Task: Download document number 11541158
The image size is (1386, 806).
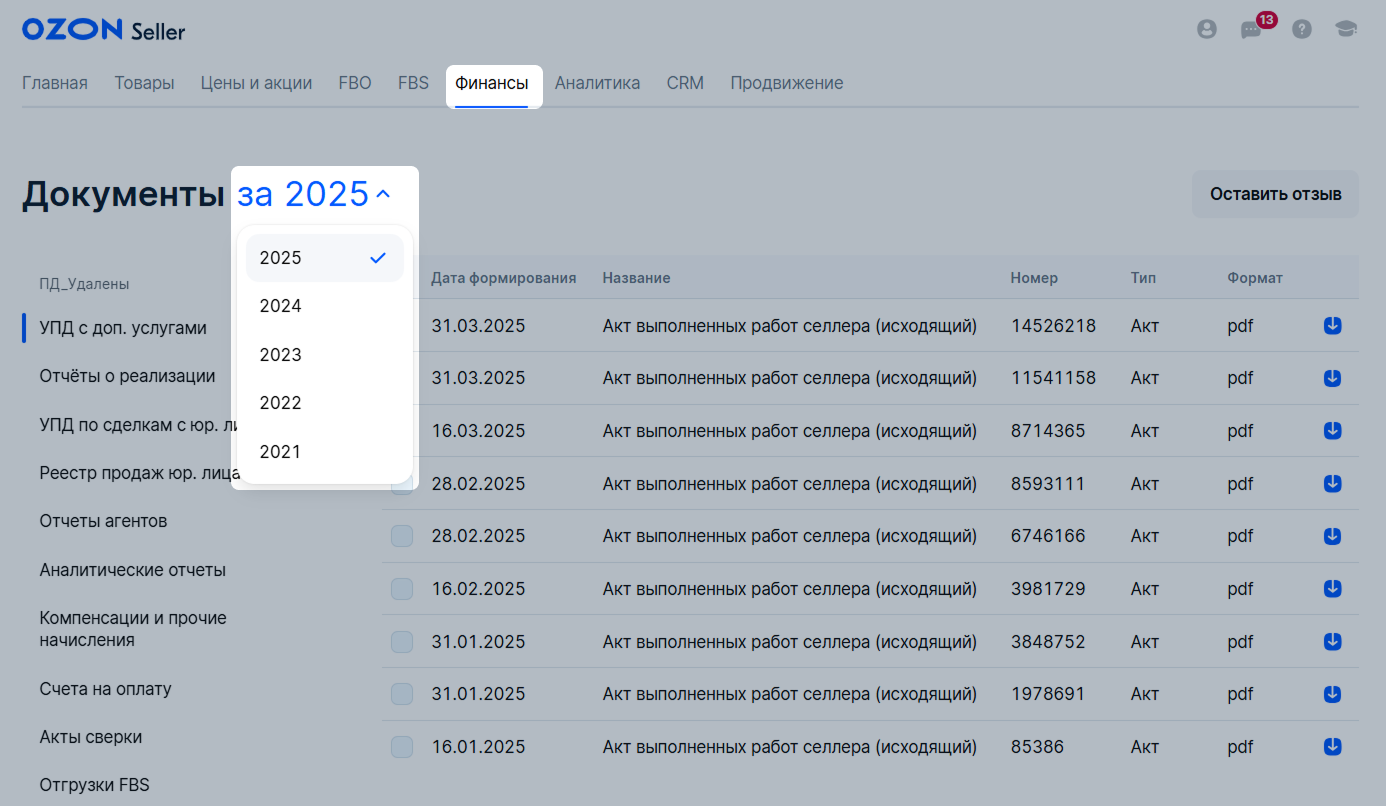Action: click(x=1332, y=378)
